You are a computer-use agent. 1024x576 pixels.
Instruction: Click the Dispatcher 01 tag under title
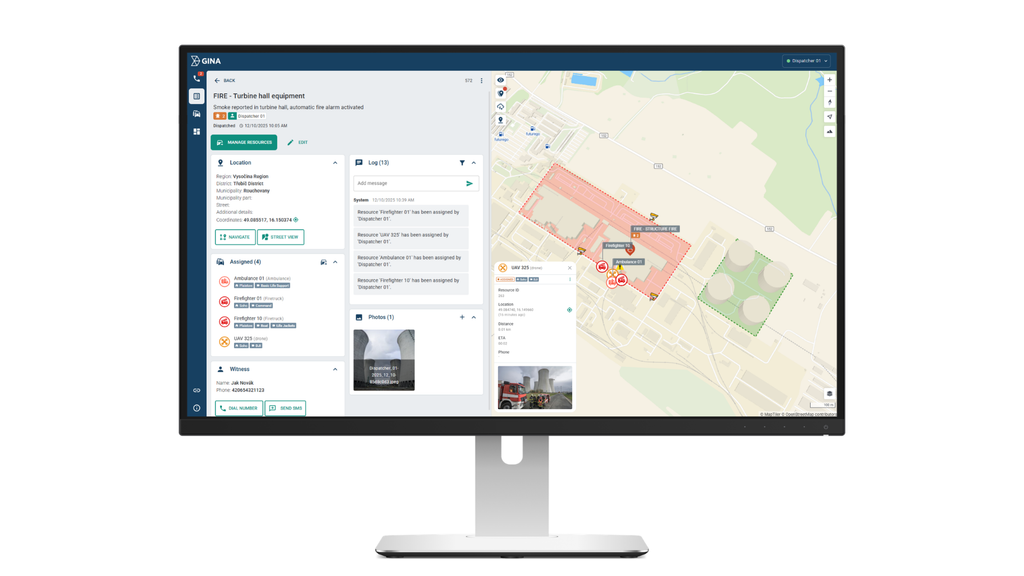click(x=247, y=116)
